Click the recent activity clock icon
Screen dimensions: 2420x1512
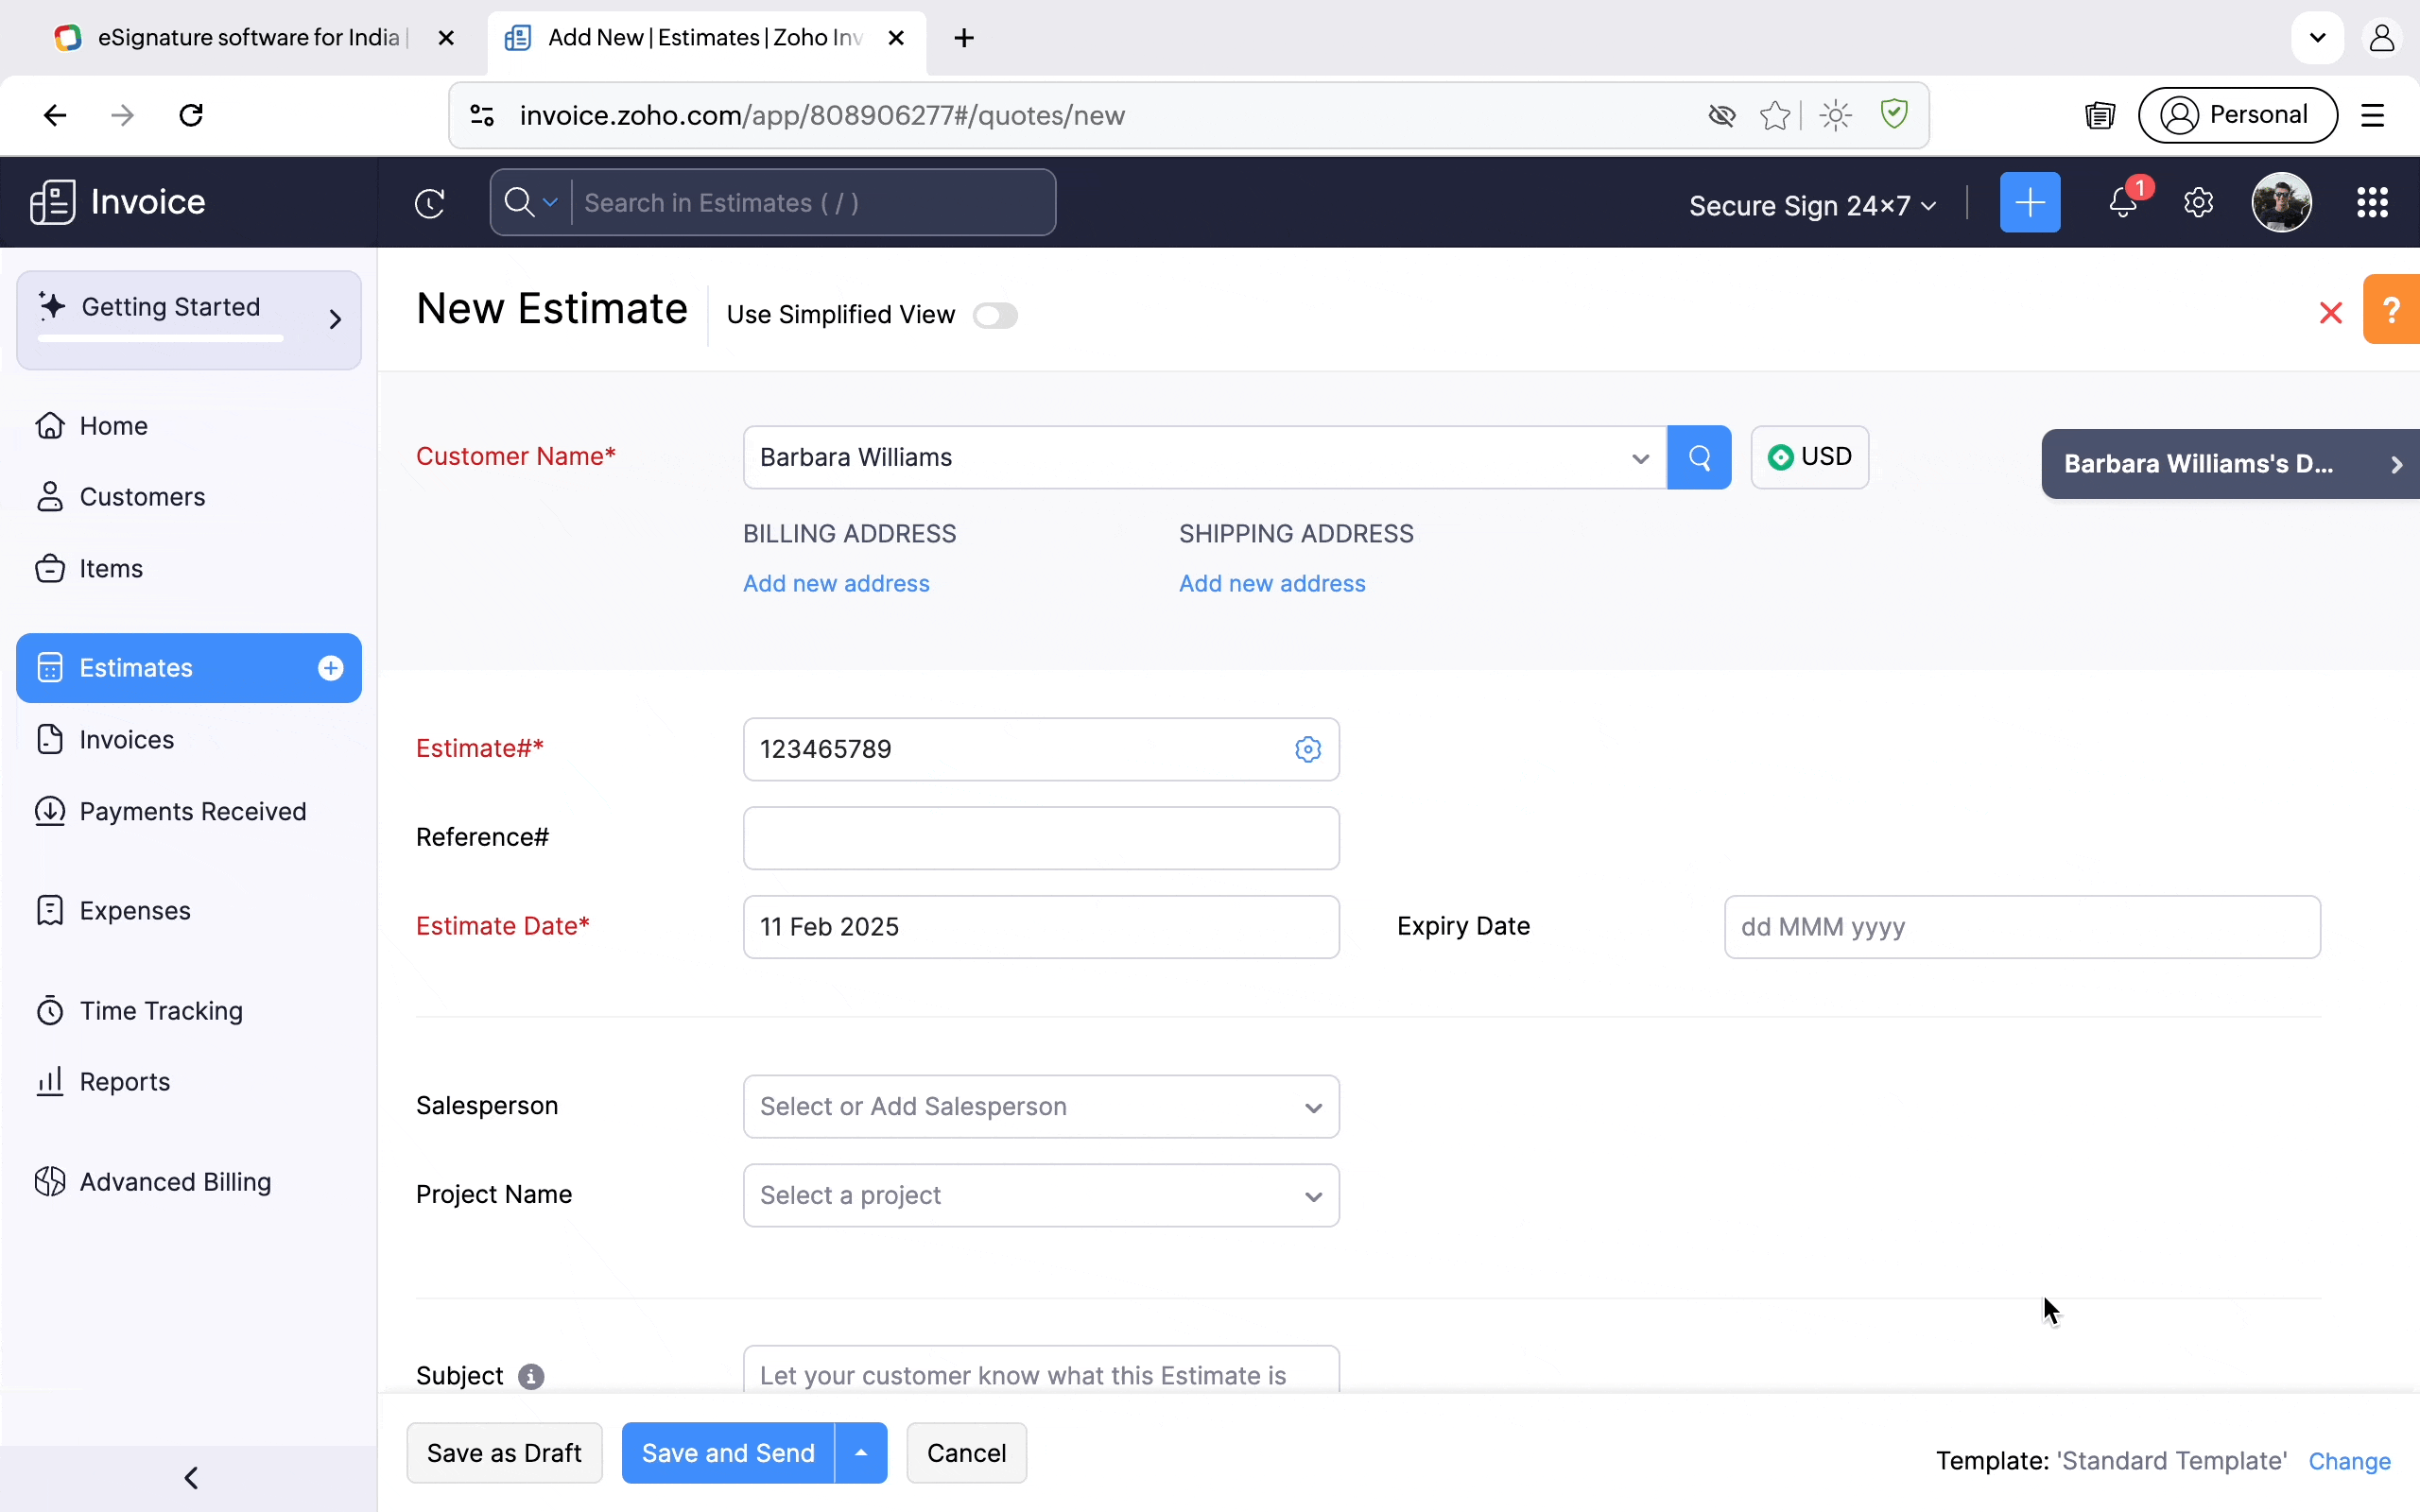[430, 203]
